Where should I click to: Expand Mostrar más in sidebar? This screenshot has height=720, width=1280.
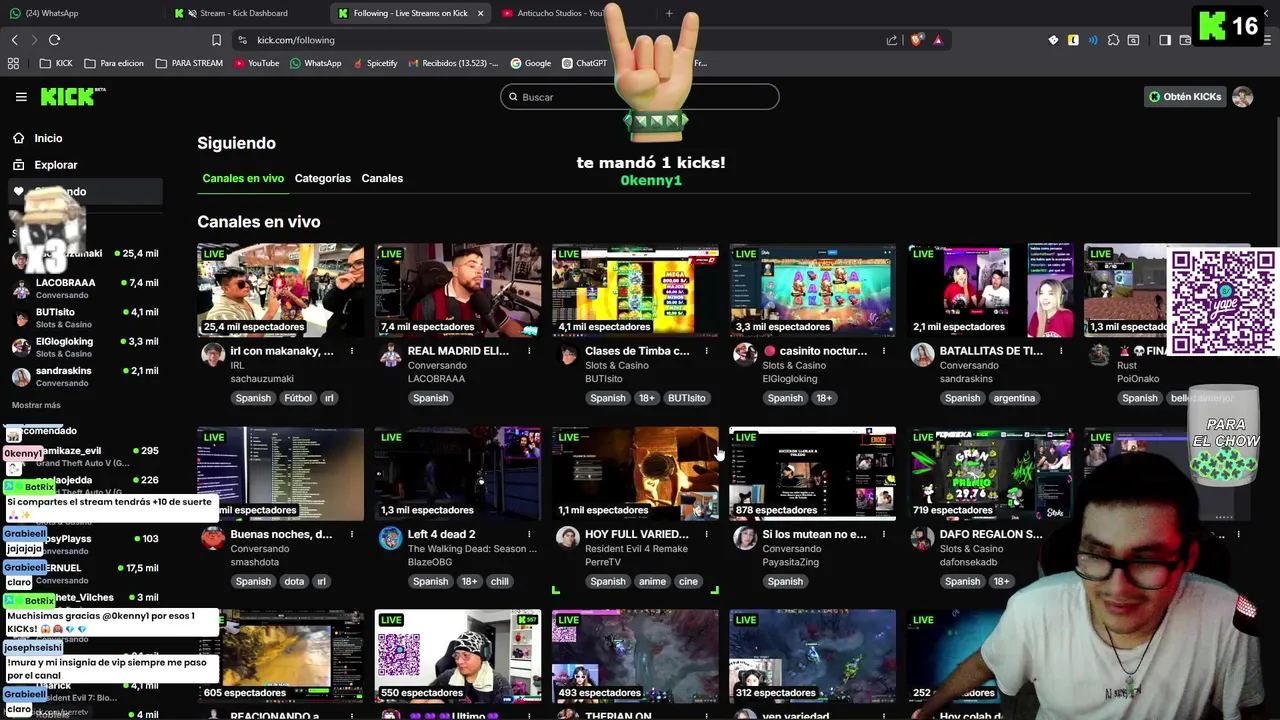click(36, 405)
